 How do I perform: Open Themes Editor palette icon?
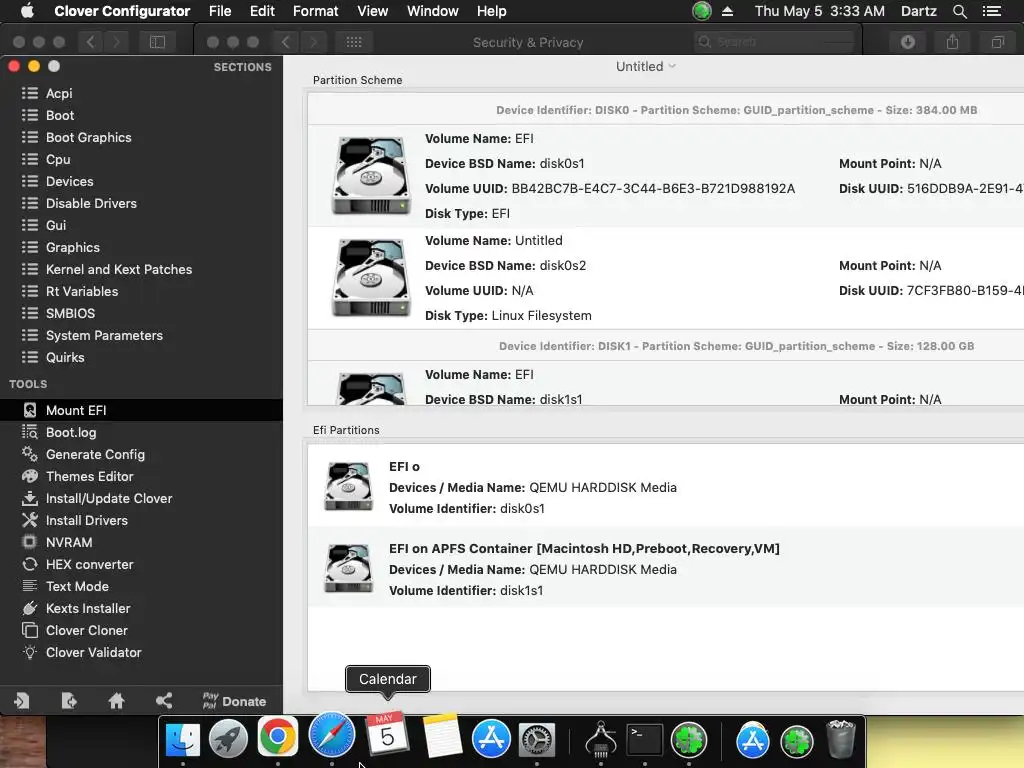tap(30, 476)
